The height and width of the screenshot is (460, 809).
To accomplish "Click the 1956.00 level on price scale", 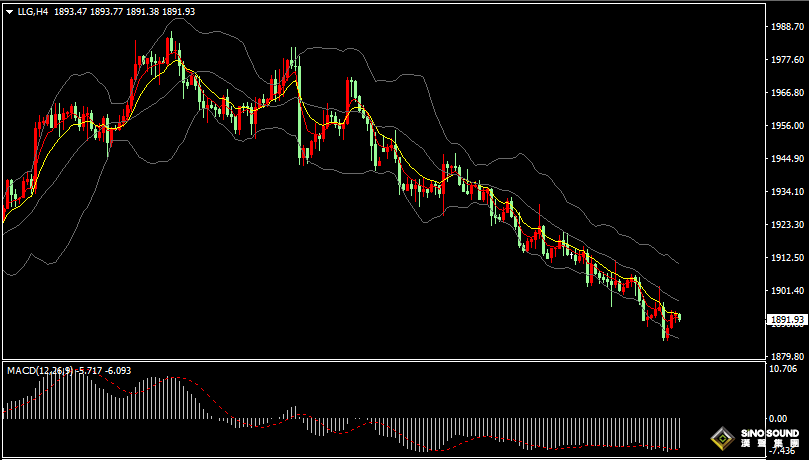I will tap(786, 126).
